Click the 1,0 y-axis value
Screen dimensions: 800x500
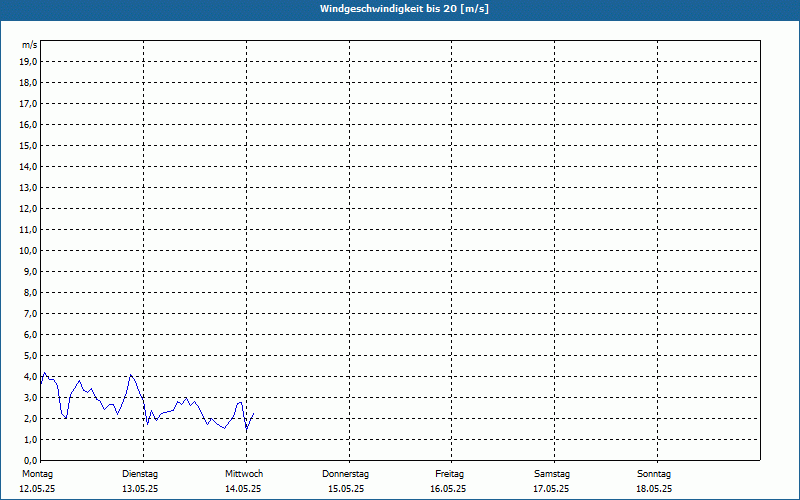30,439
